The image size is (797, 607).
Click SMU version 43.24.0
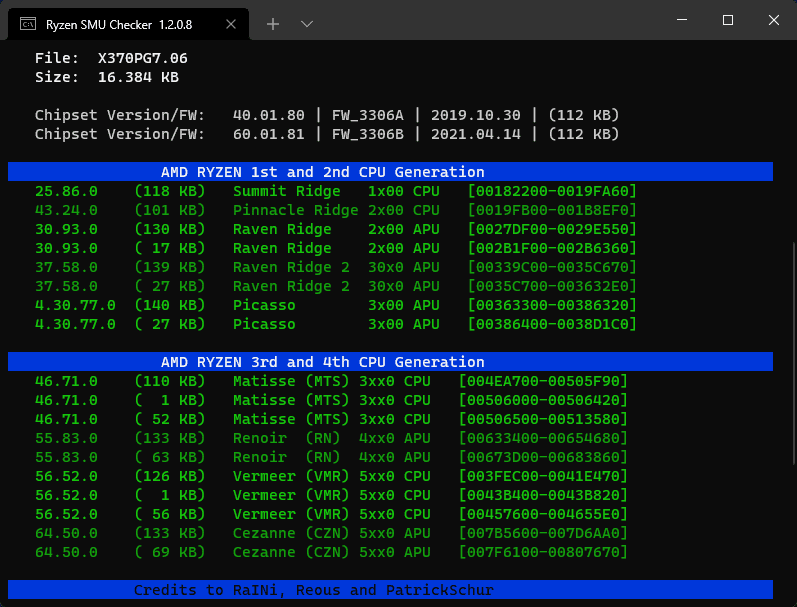66,210
